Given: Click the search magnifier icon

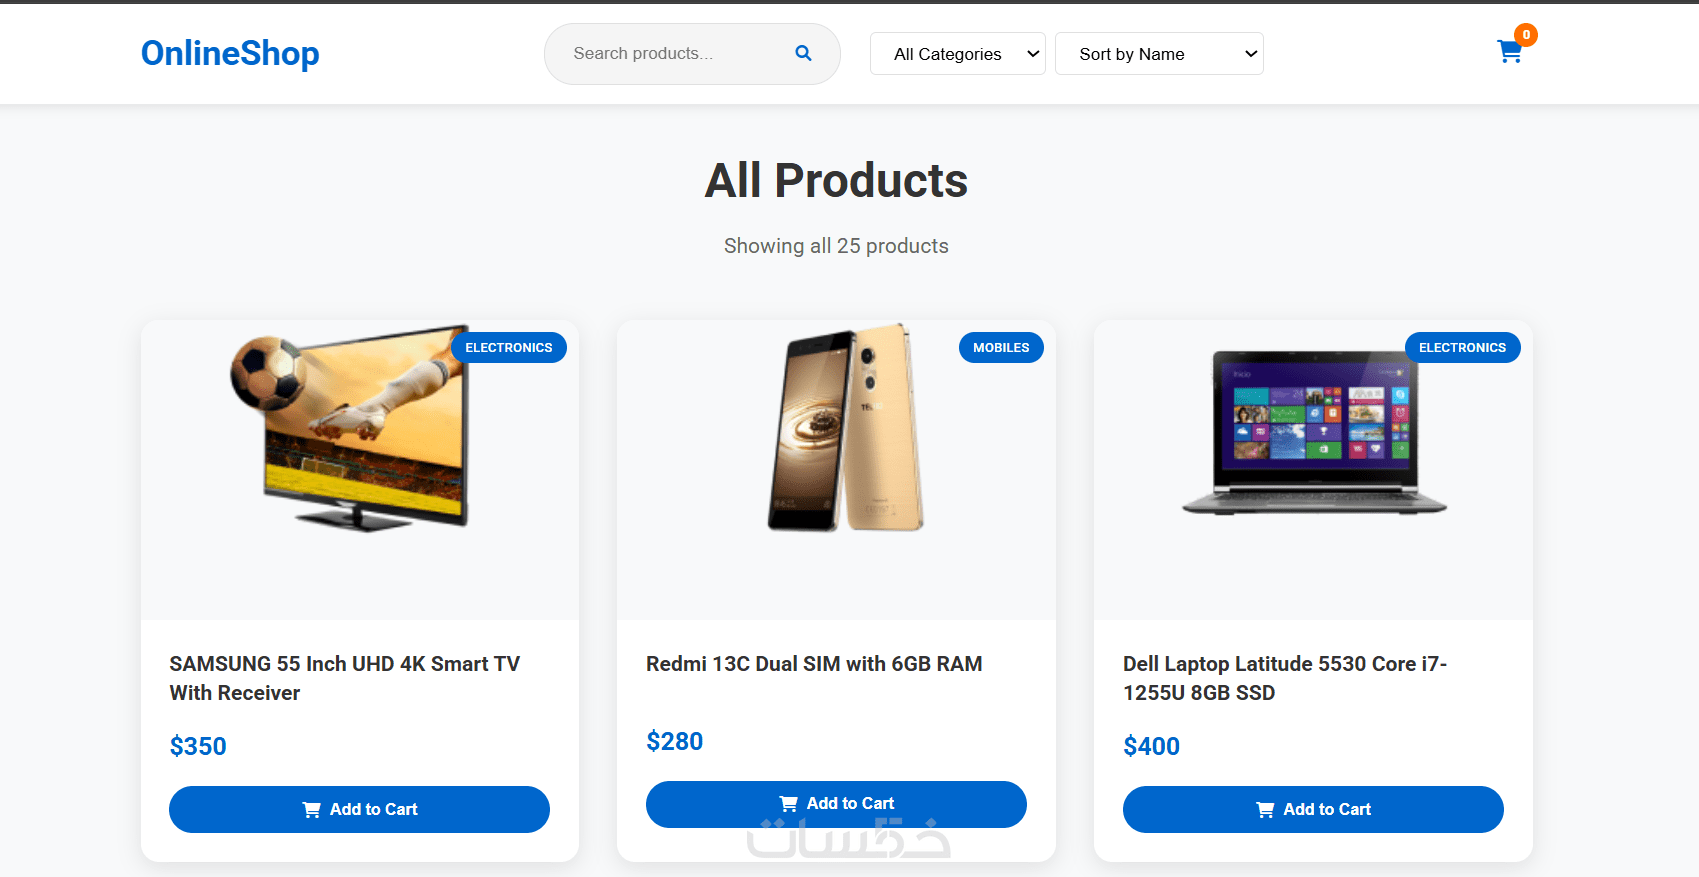Looking at the screenshot, I should 803,53.
